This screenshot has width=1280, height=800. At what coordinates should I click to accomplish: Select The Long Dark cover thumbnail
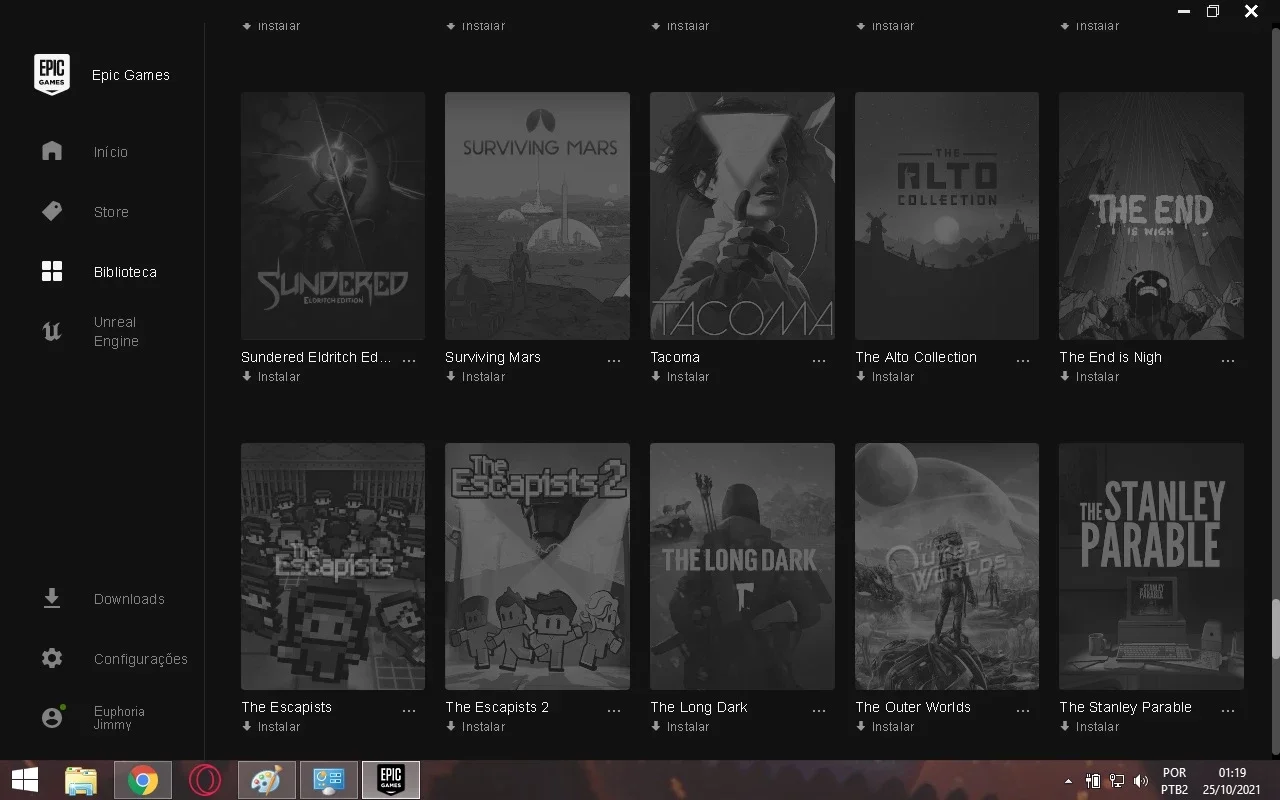tap(742, 566)
